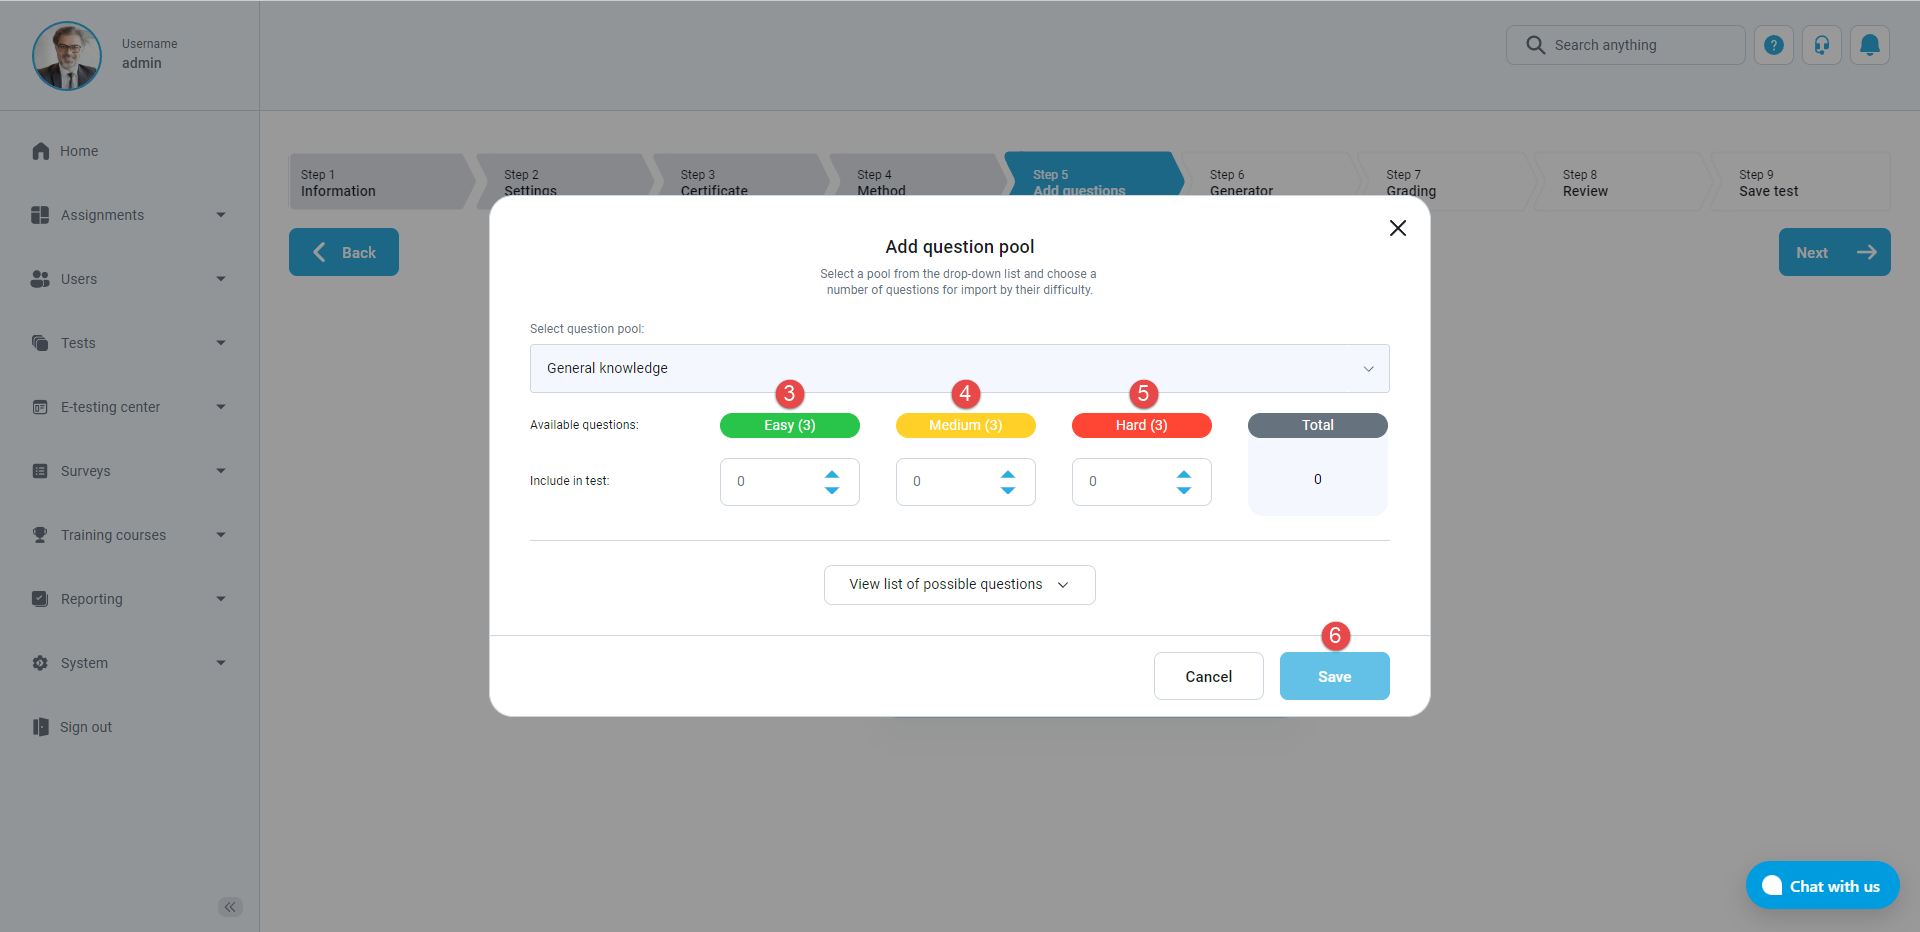Screen dimensions: 1920x932
Task: Click the Easy (3) green badge
Action: coord(789,425)
